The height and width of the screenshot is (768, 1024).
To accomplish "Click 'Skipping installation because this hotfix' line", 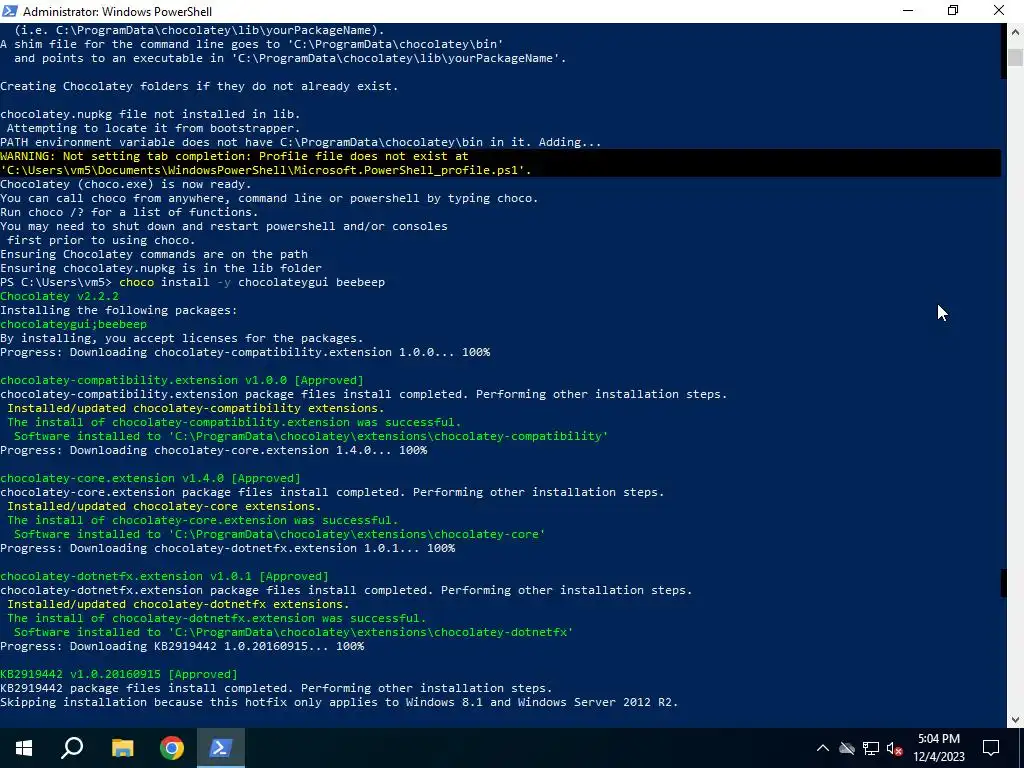I will [340, 702].
